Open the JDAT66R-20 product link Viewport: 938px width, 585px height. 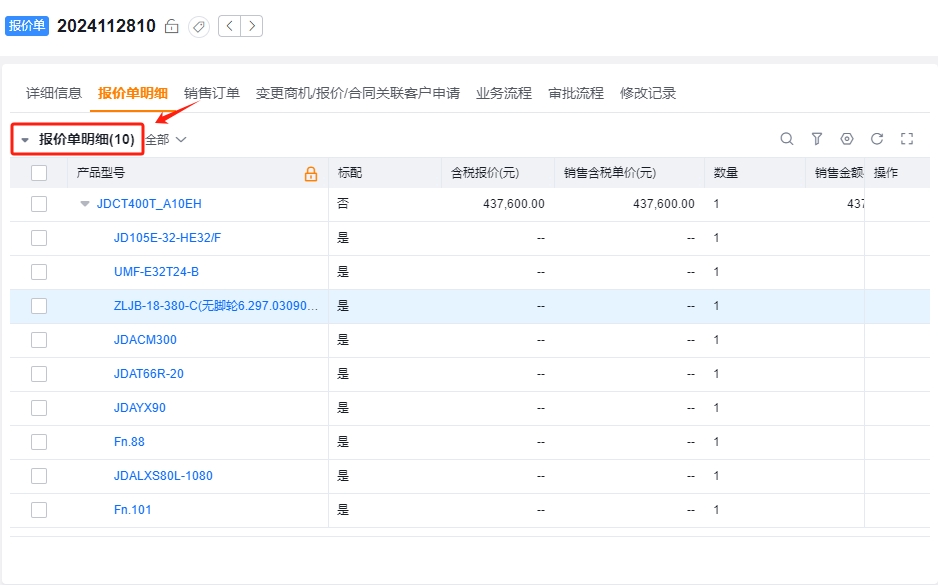click(149, 374)
